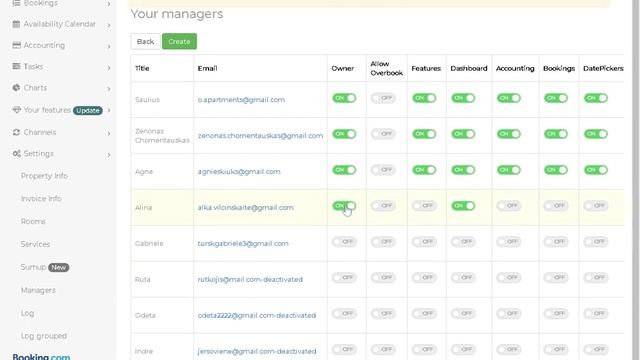Screen dimensions: 640x360
Task: Toggle Features switch for Zenonas Chomentauskas
Action: point(424,134)
